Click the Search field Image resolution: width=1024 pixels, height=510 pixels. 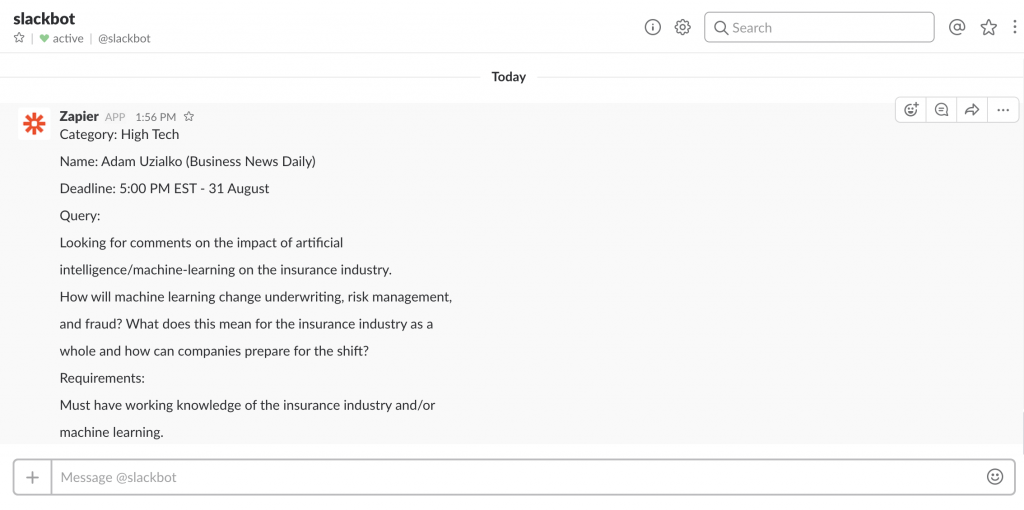pos(820,28)
